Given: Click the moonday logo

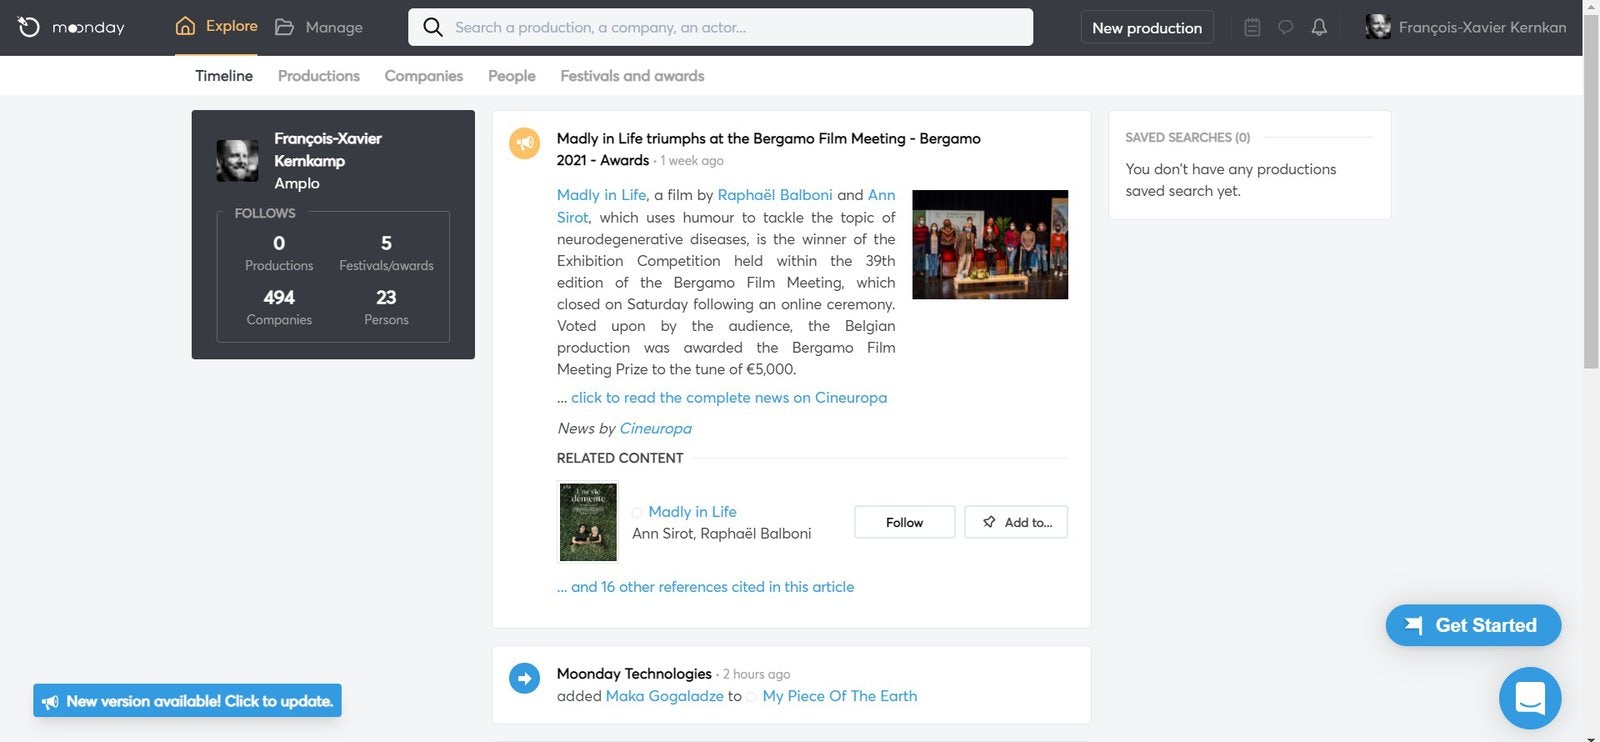Looking at the screenshot, I should point(71,27).
